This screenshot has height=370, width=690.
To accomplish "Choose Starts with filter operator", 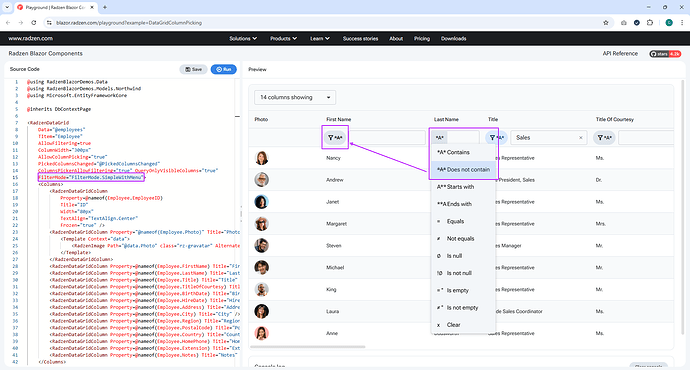I will click(463, 187).
